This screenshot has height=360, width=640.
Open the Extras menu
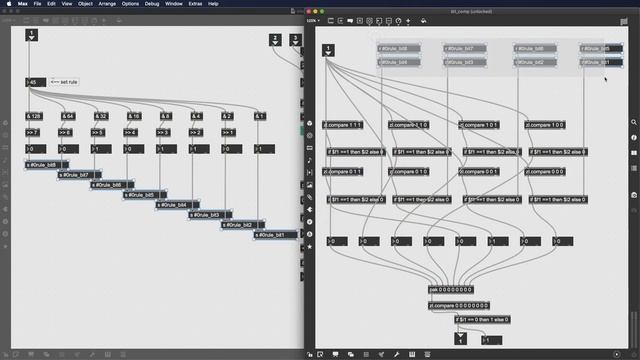pyautogui.click(x=195, y=4)
